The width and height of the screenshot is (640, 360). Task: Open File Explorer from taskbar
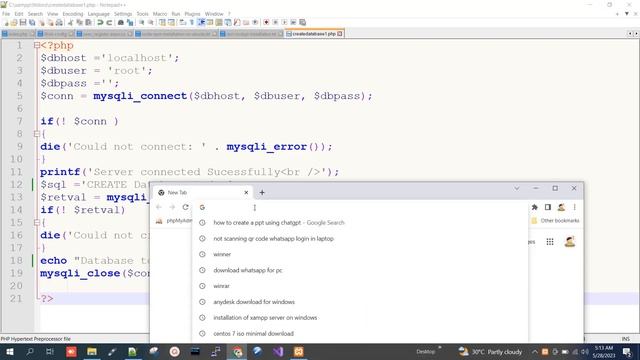92,351
